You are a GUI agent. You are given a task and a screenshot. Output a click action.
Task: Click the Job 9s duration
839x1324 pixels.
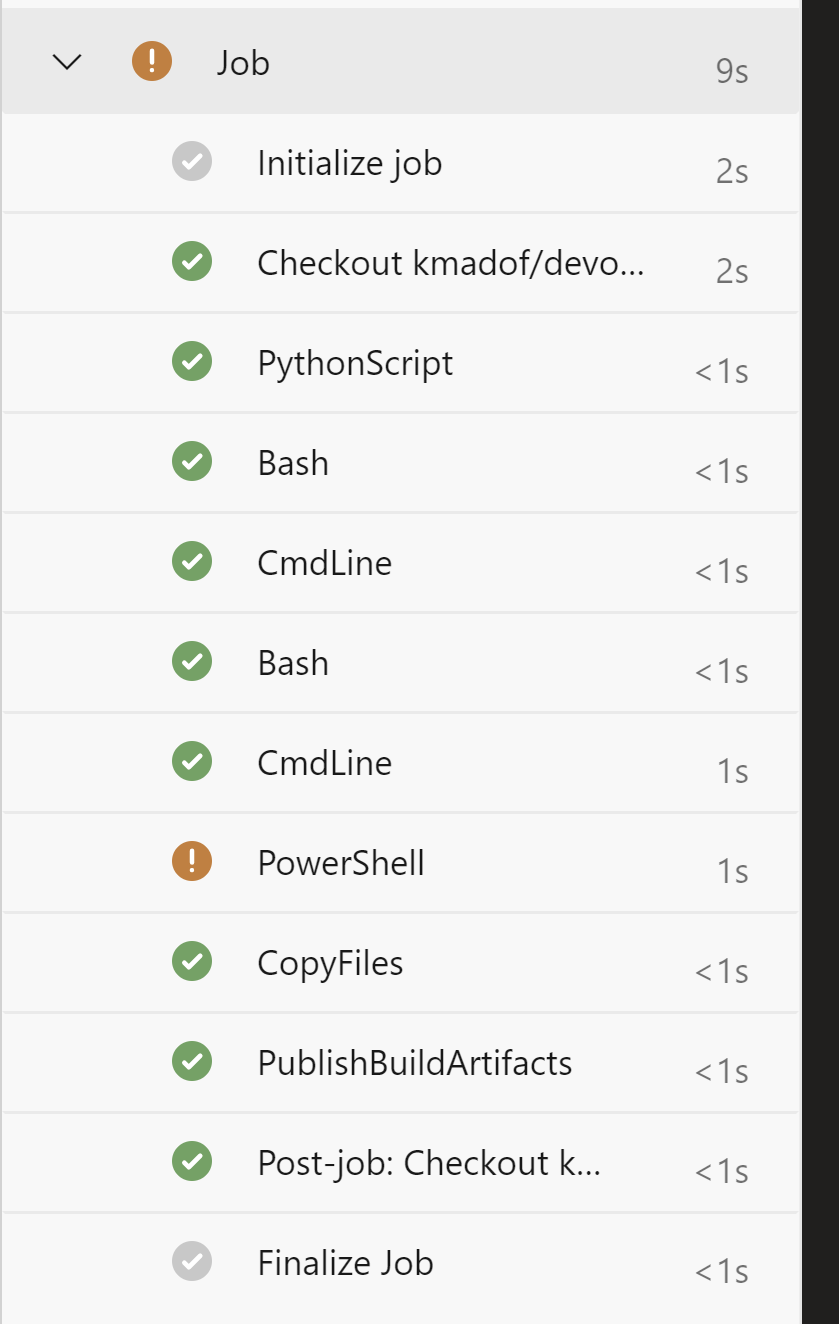coord(732,72)
